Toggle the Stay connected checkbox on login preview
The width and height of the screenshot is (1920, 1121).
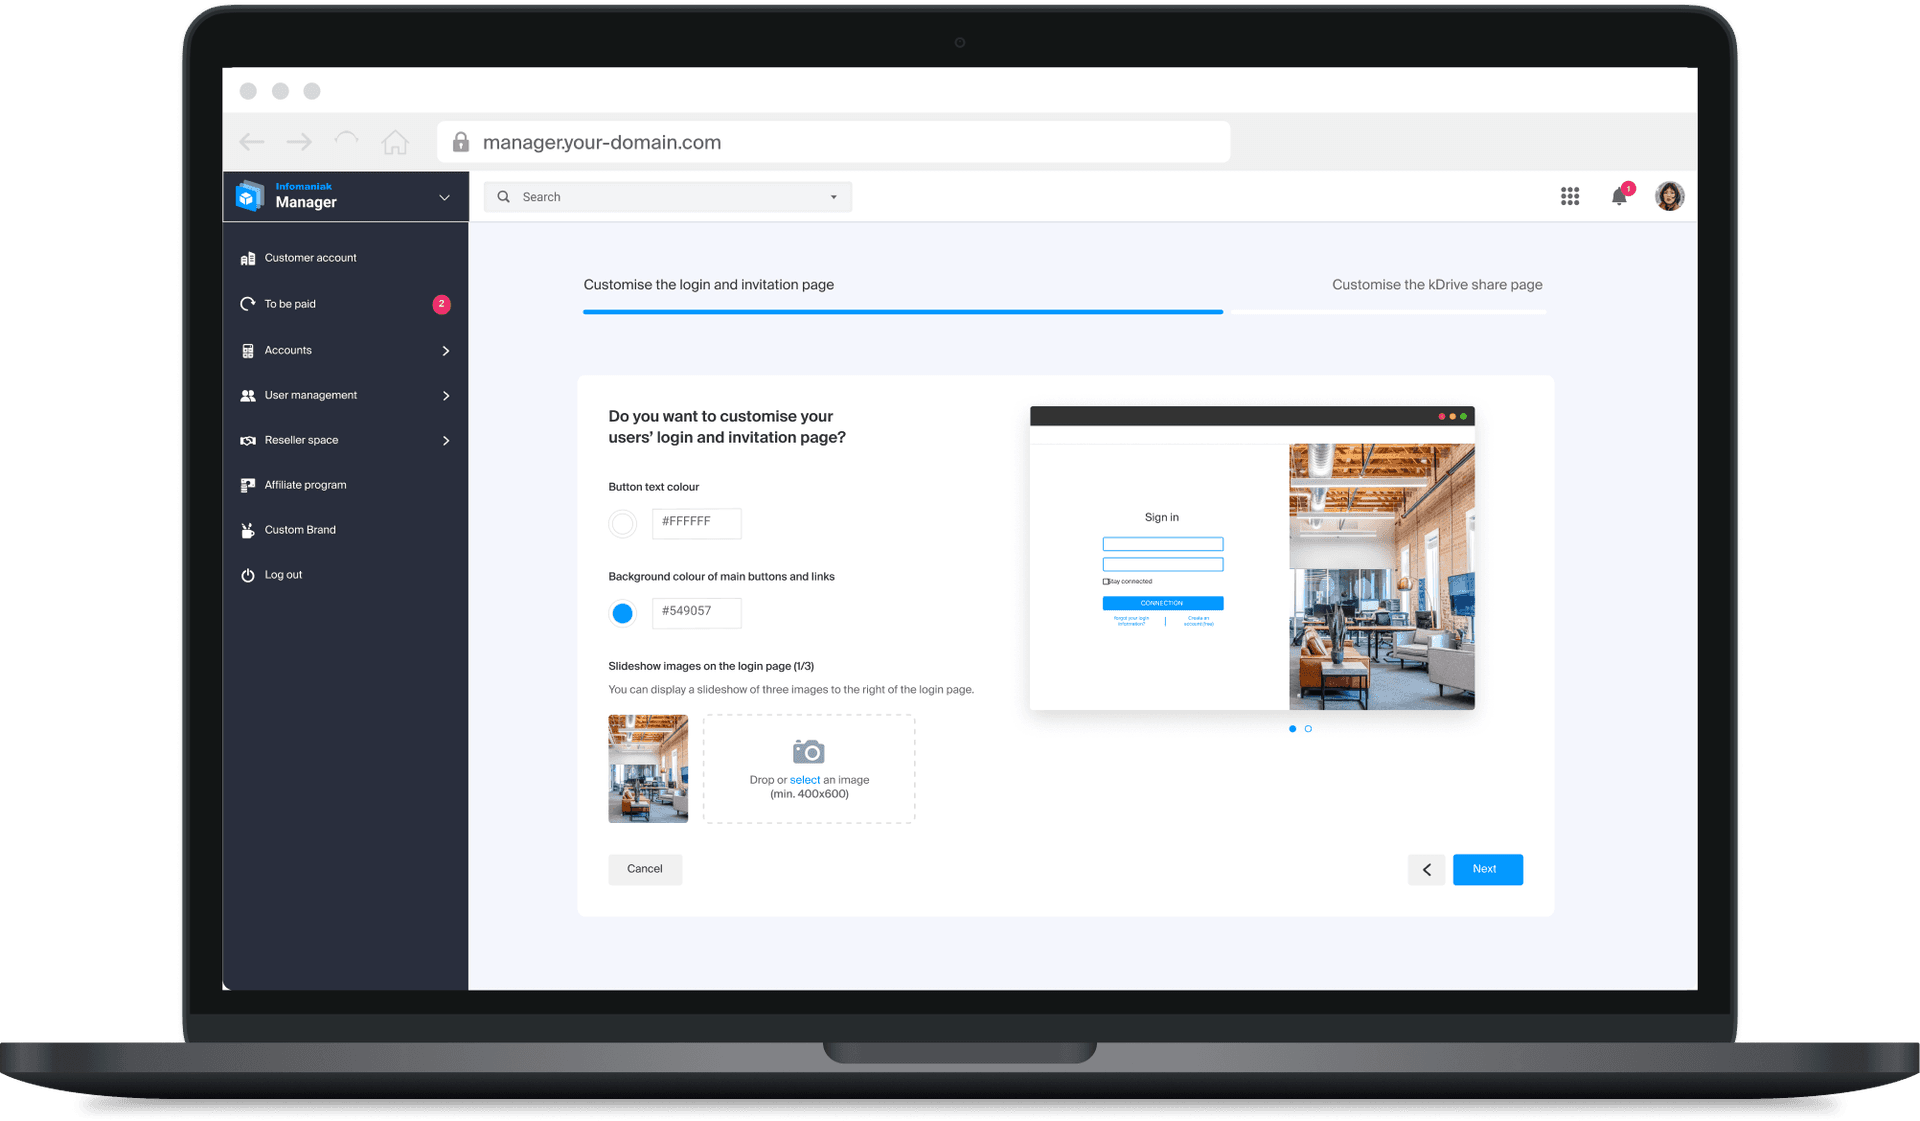point(1106,581)
